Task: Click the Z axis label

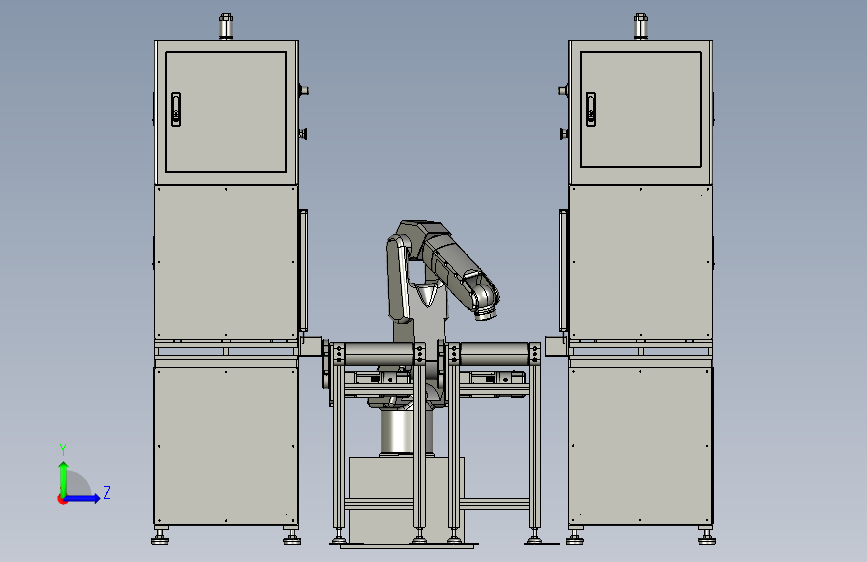Action: (x=107, y=492)
